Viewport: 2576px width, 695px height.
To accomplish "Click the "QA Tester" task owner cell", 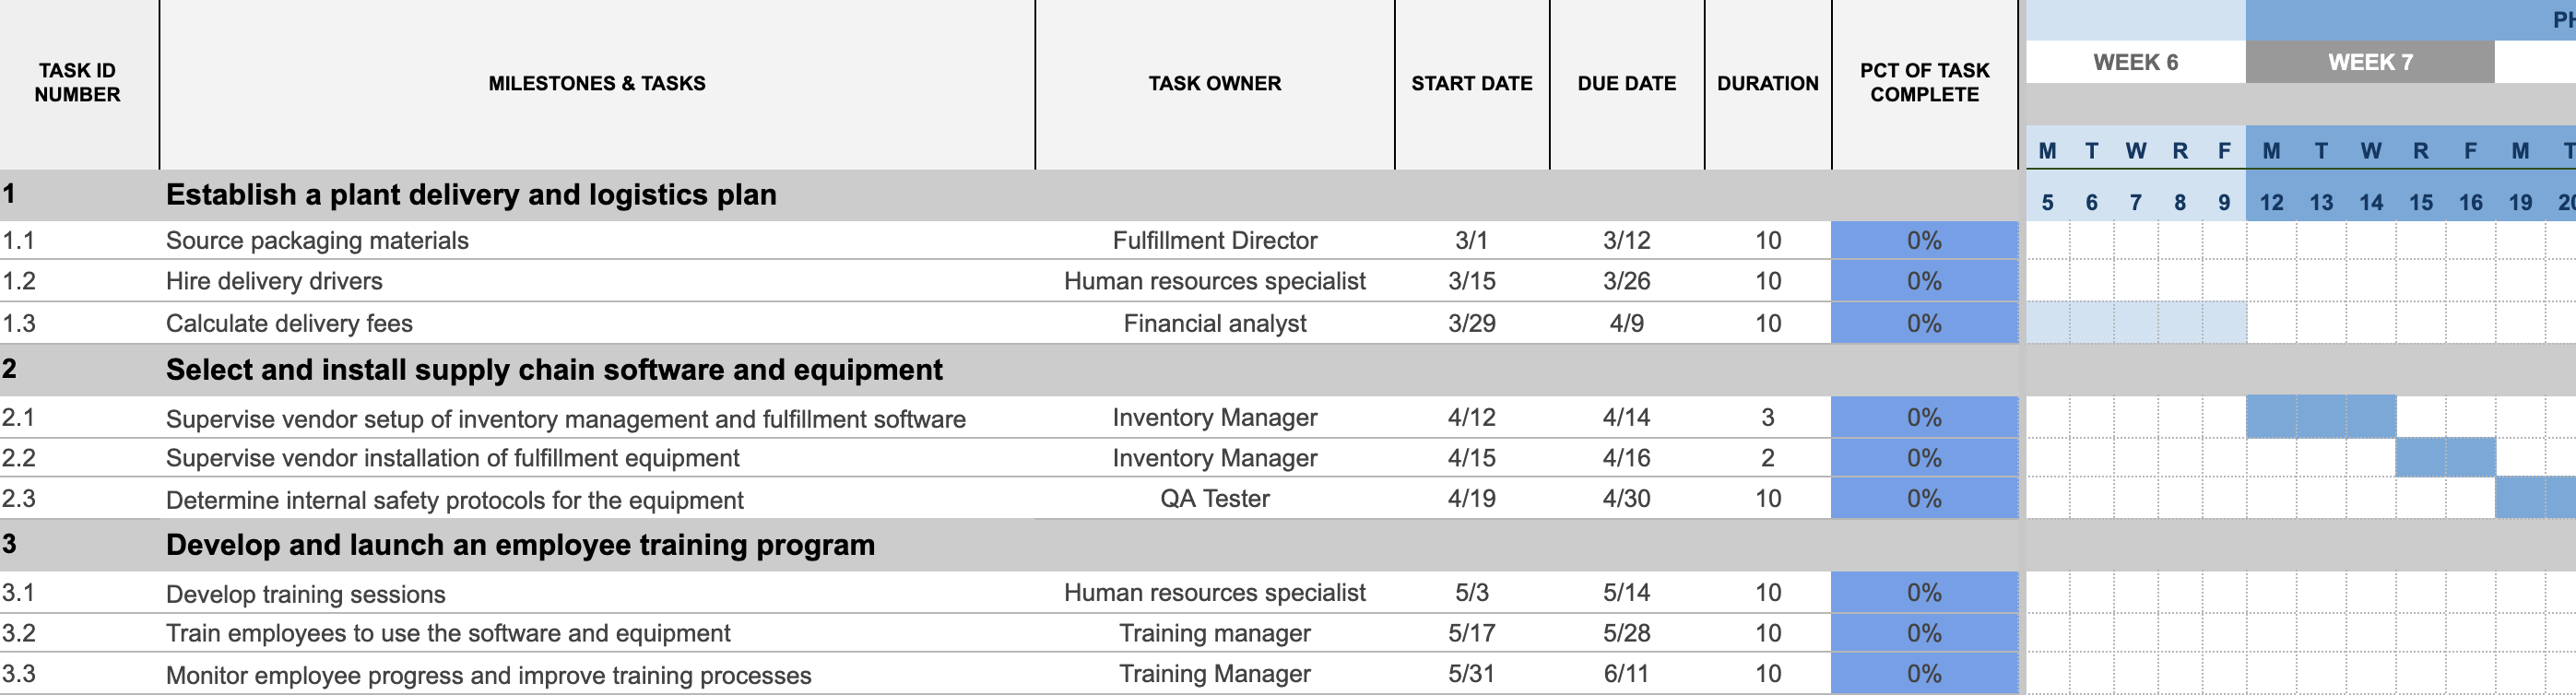I will (x=1214, y=499).
